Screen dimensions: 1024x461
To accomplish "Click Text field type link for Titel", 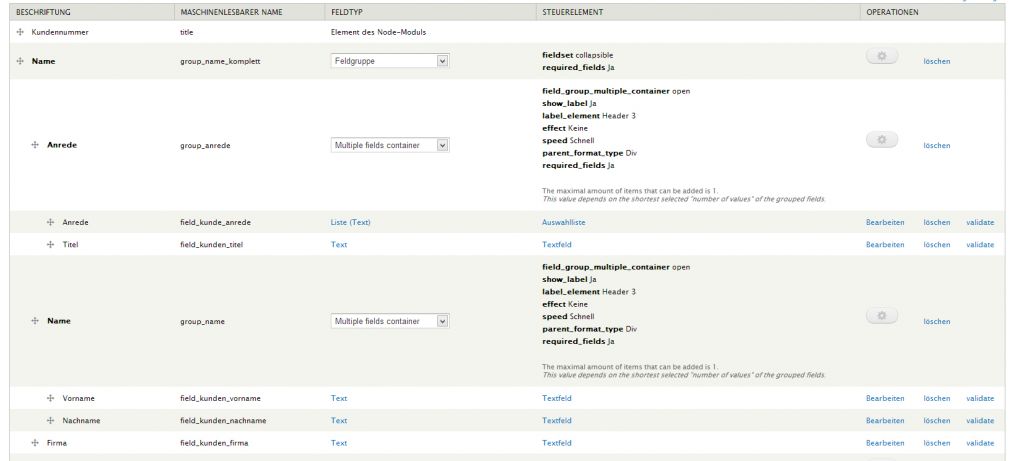I will point(340,244).
